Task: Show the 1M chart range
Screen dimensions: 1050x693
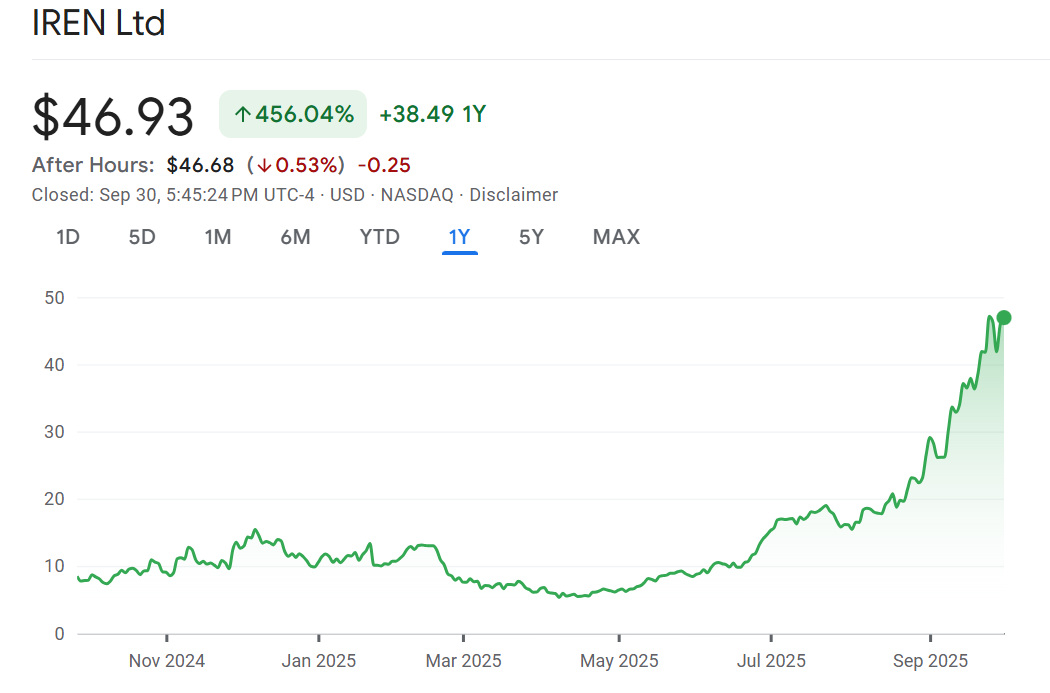Action: tap(218, 237)
